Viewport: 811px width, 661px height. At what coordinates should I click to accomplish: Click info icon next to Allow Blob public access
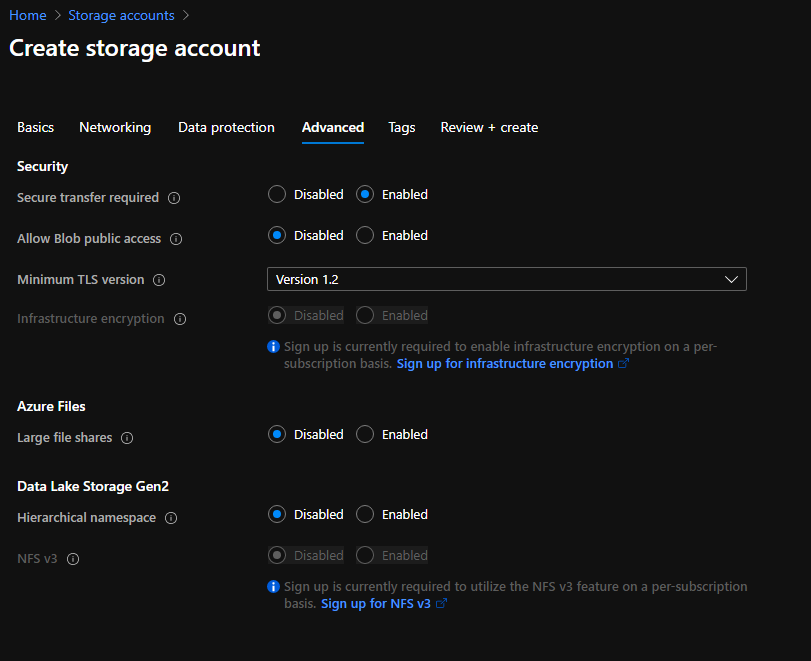176,239
